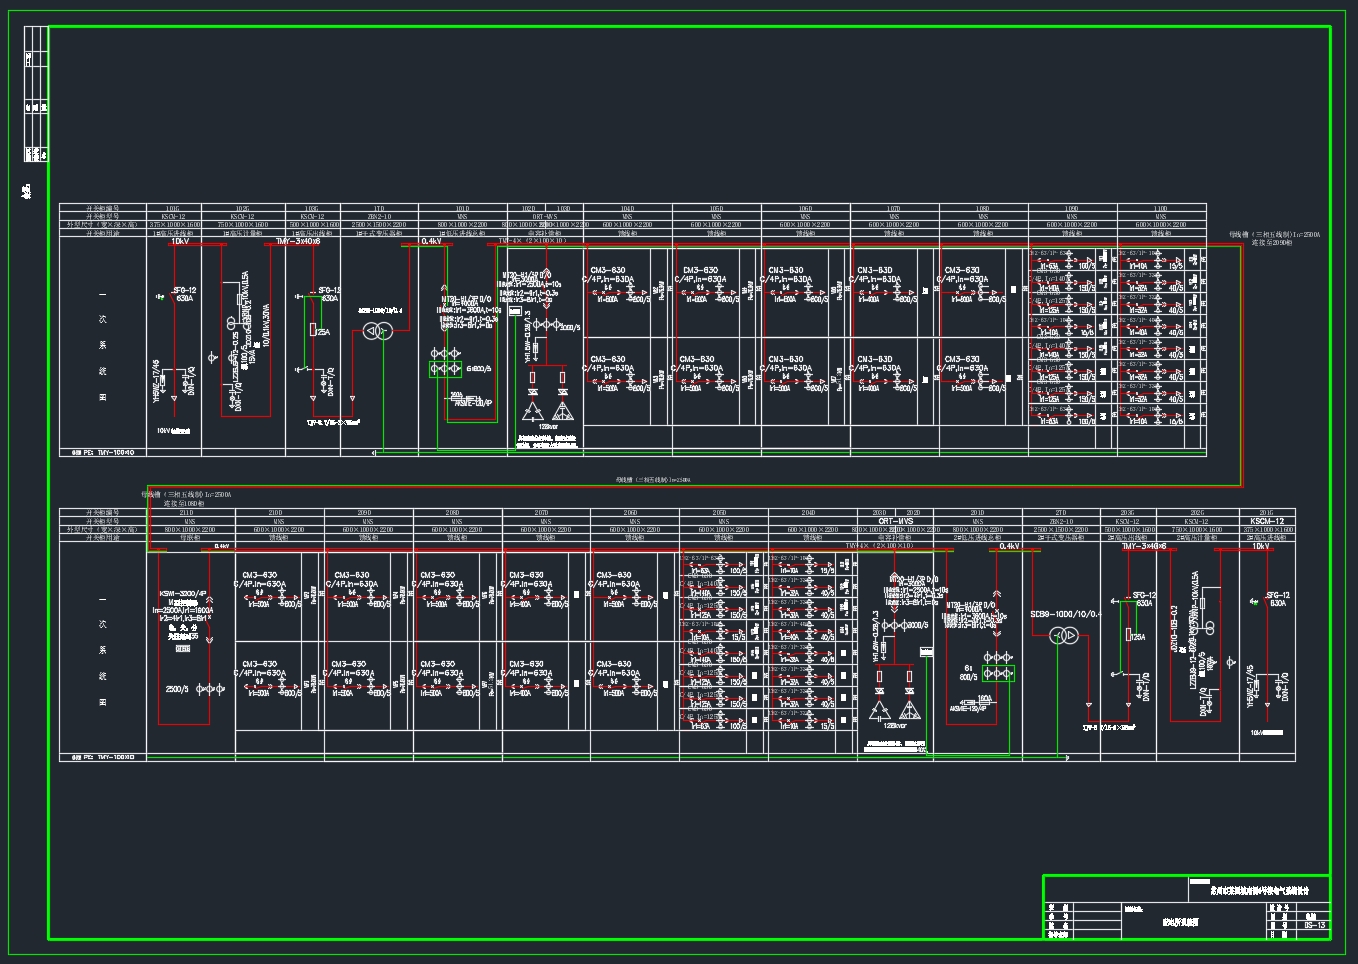Select the PE TMY-100x10 label in lower diagram
The width and height of the screenshot is (1358, 964).
pyautogui.click(x=102, y=757)
